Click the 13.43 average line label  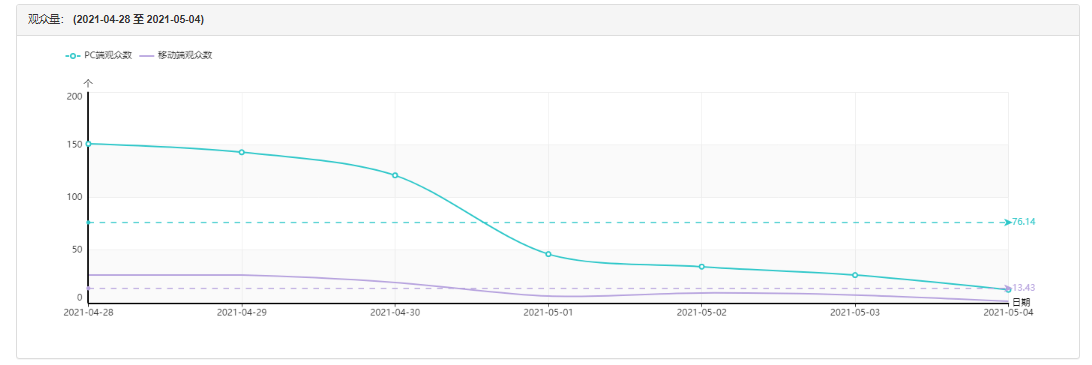click(x=1023, y=287)
